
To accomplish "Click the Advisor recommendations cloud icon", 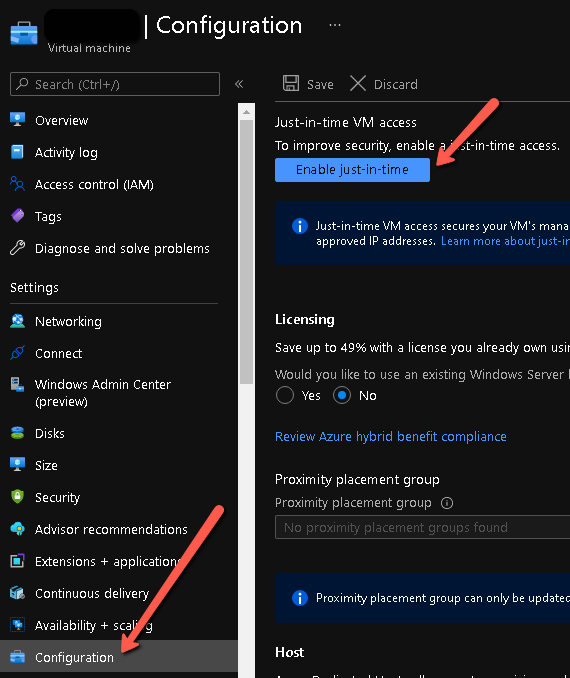I will click(x=17, y=528).
